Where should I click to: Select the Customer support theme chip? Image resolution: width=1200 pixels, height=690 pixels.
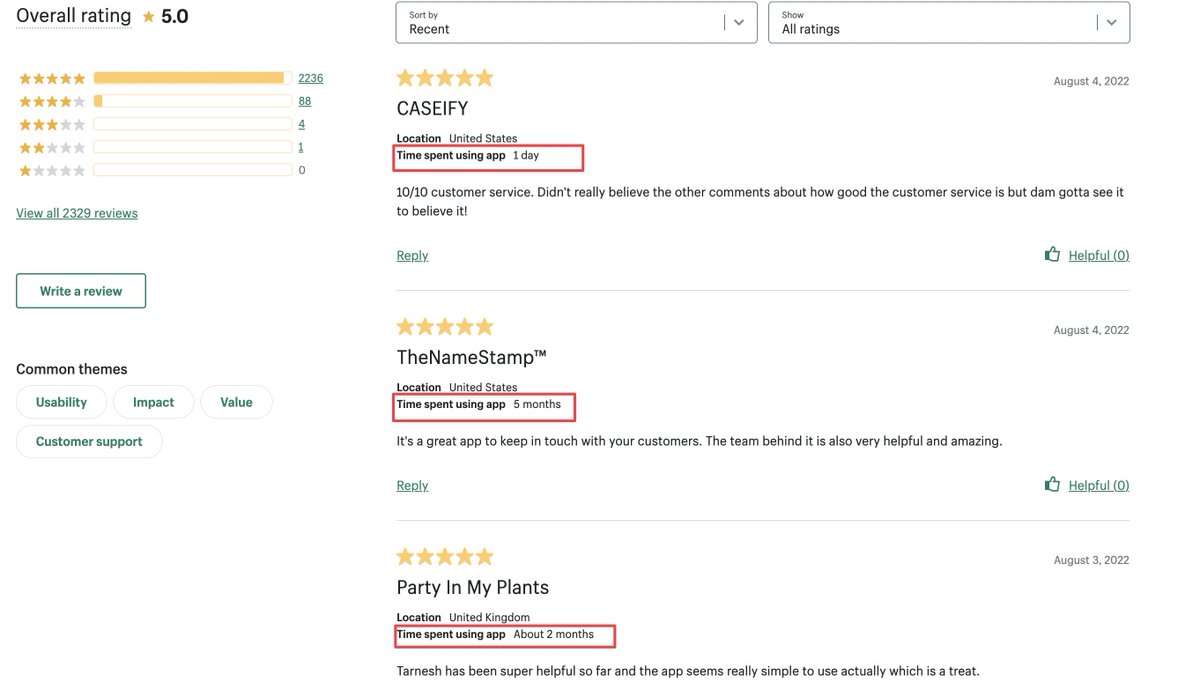pos(89,441)
